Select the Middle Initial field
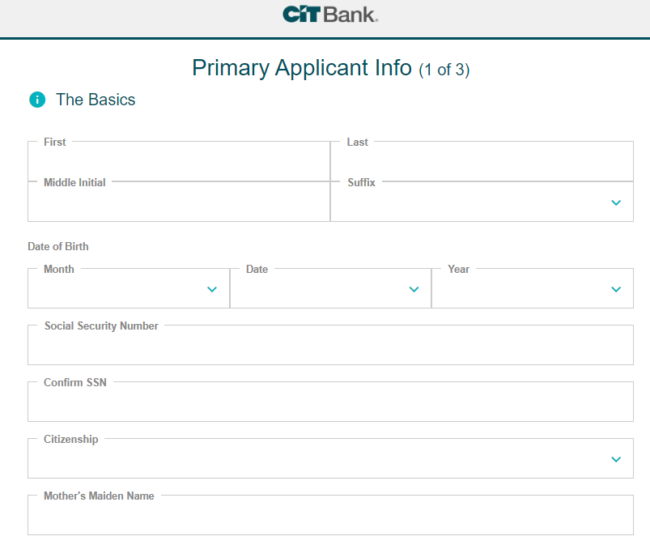 (179, 202)
